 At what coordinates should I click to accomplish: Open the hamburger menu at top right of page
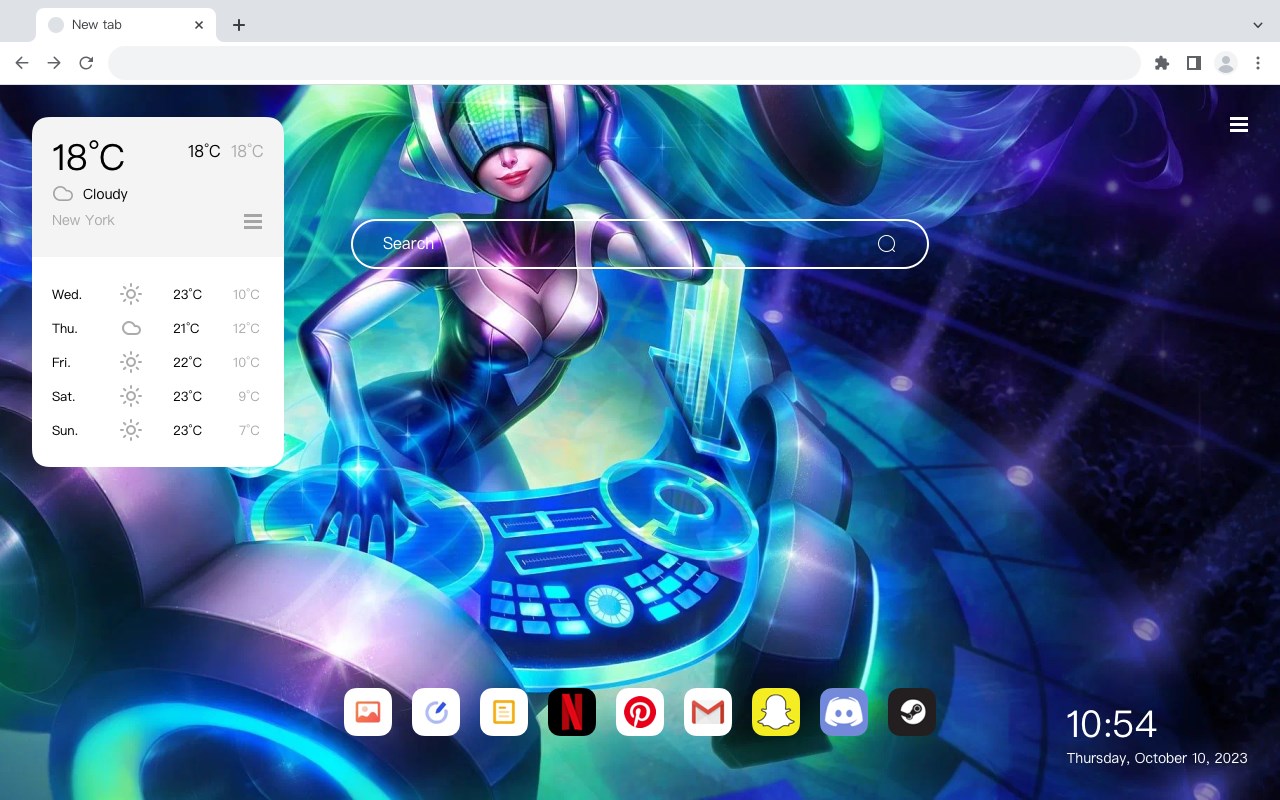point(1239,125)
